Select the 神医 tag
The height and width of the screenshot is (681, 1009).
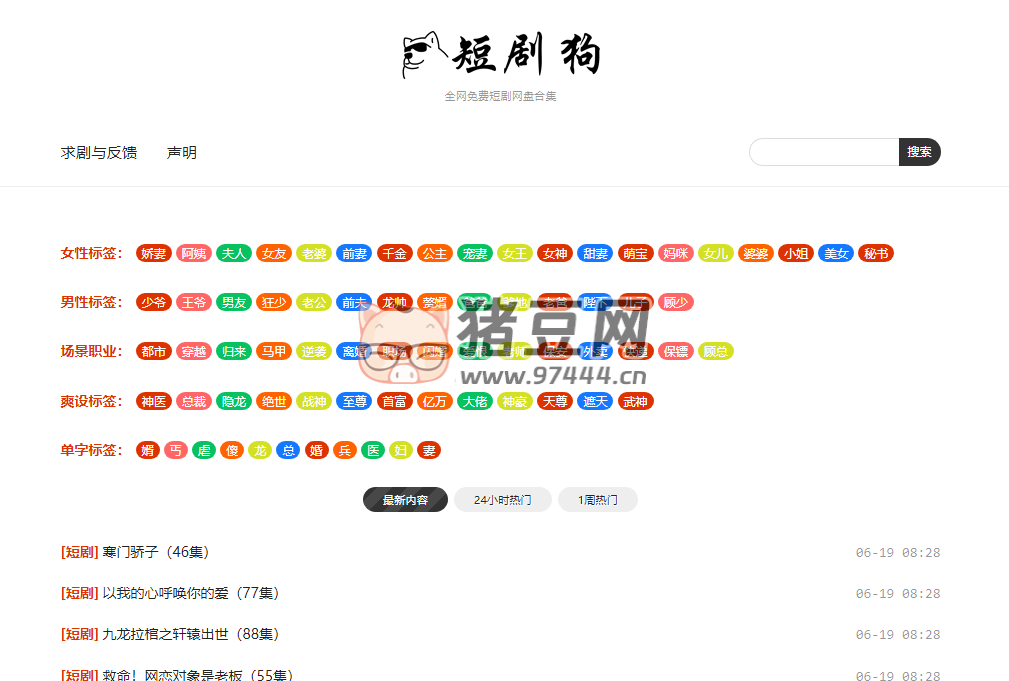[x=153, y=401]
